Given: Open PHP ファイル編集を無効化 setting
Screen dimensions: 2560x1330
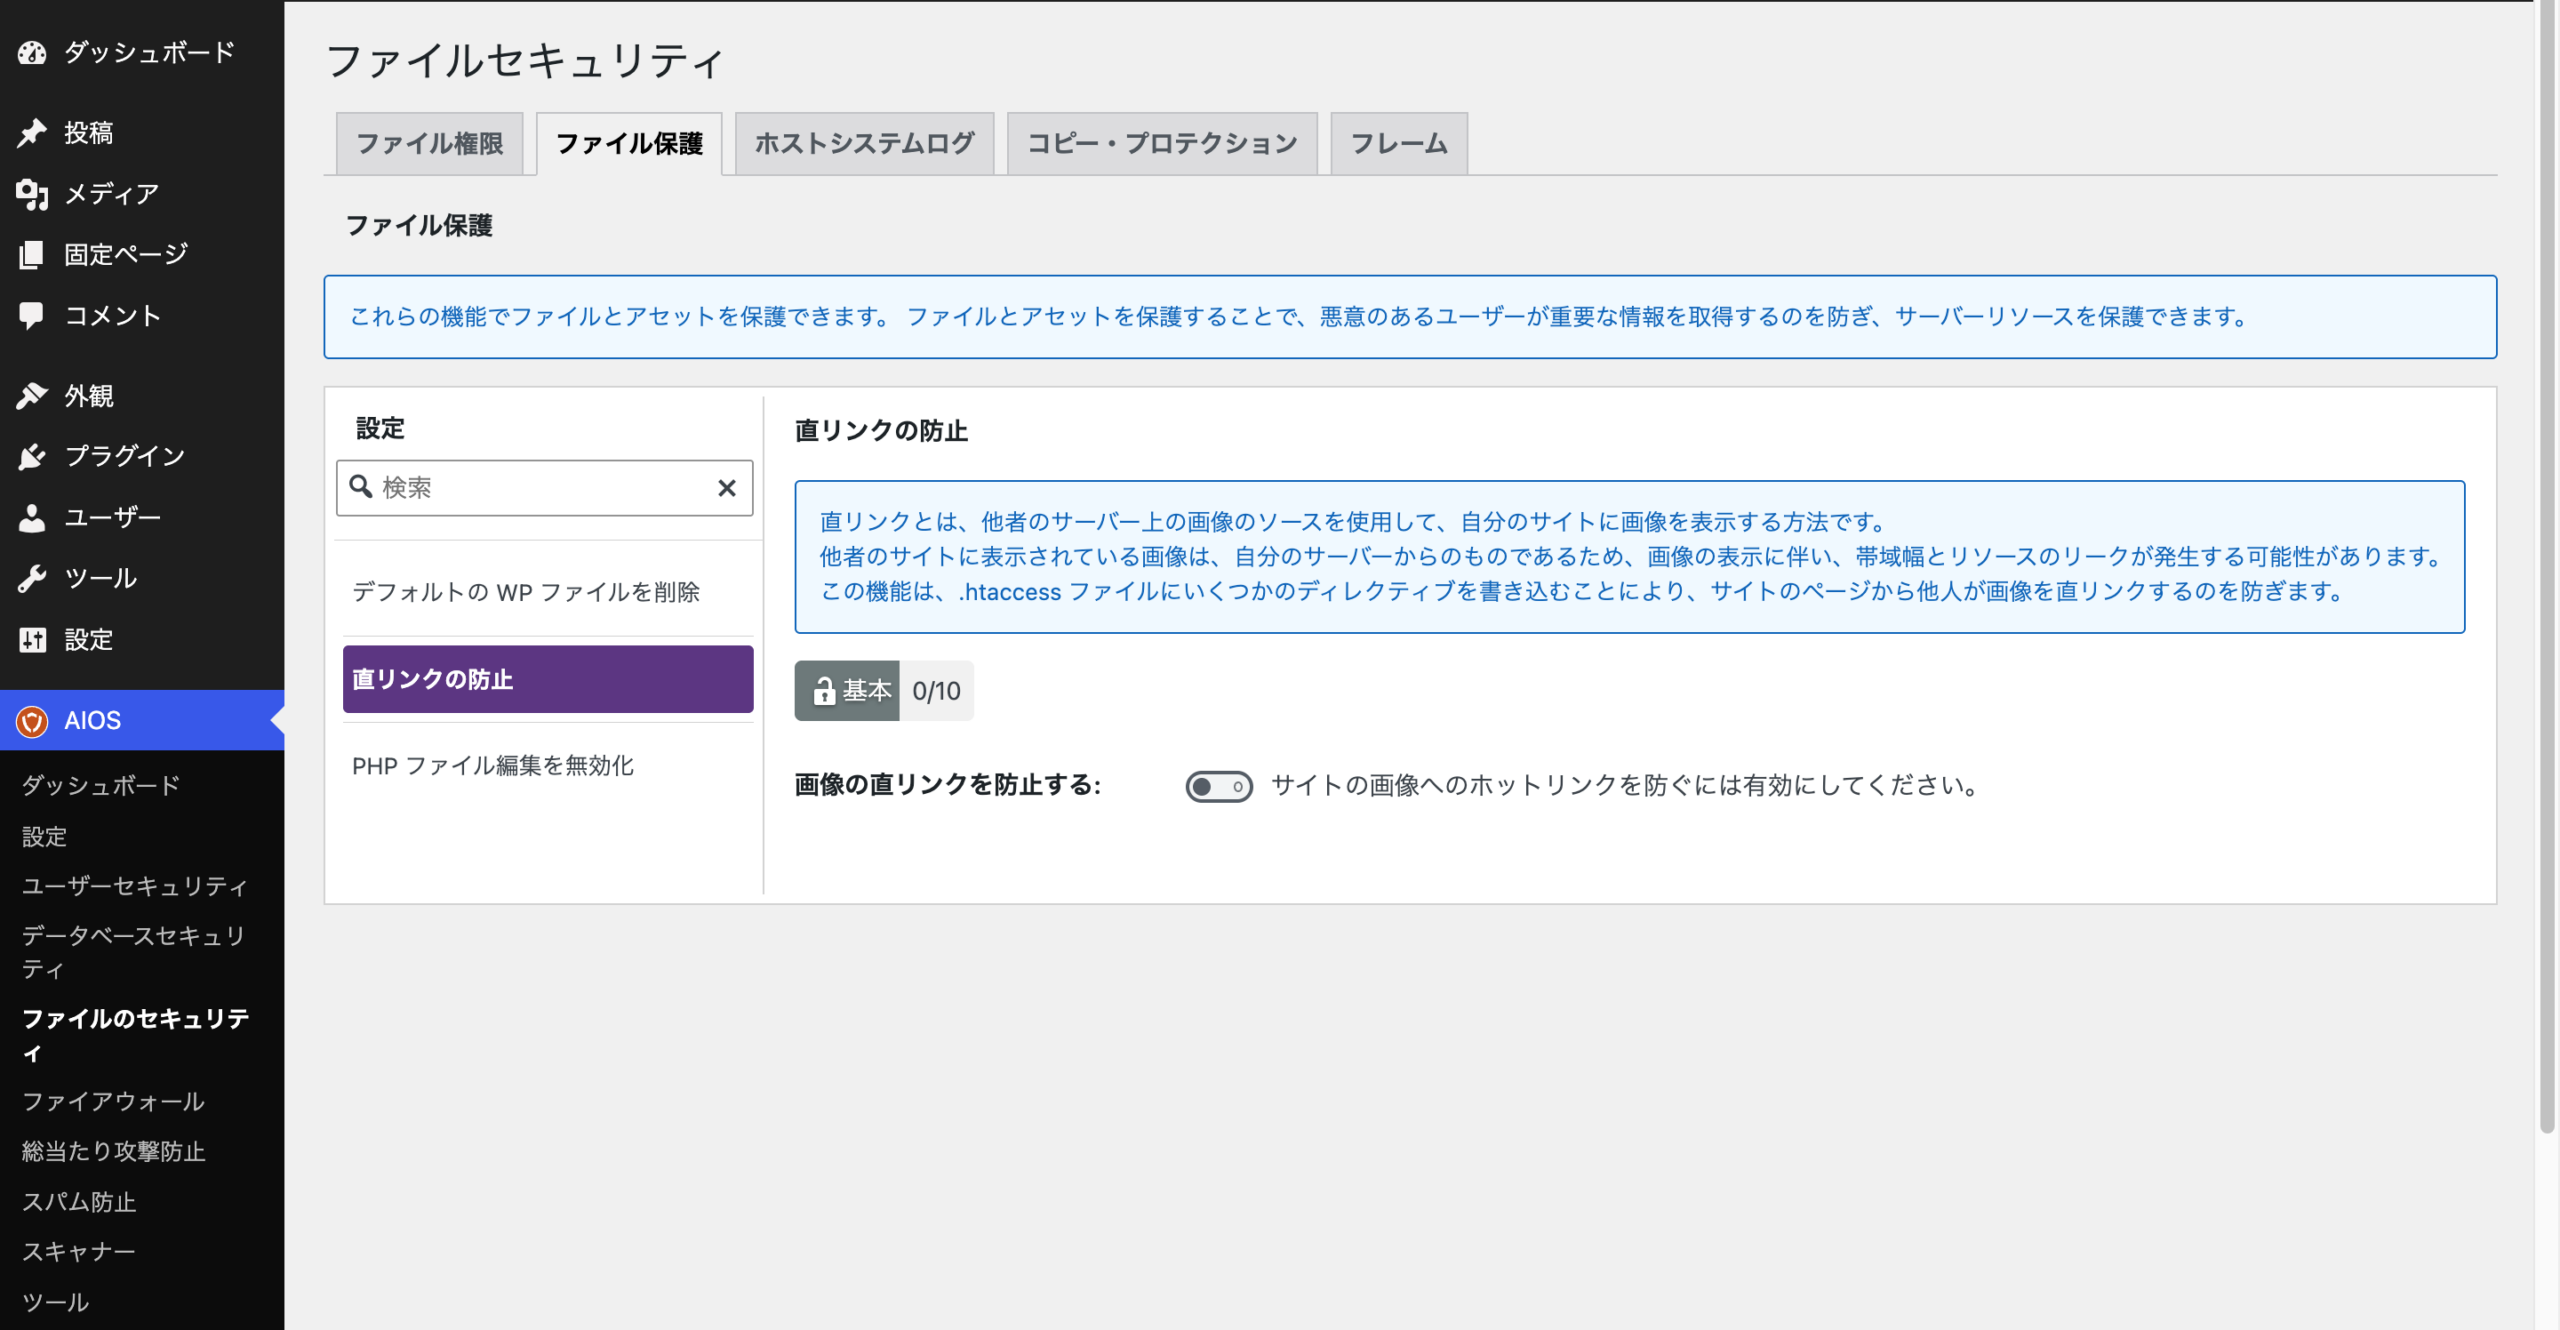Looking at the screenshot, I should point(547,766).
